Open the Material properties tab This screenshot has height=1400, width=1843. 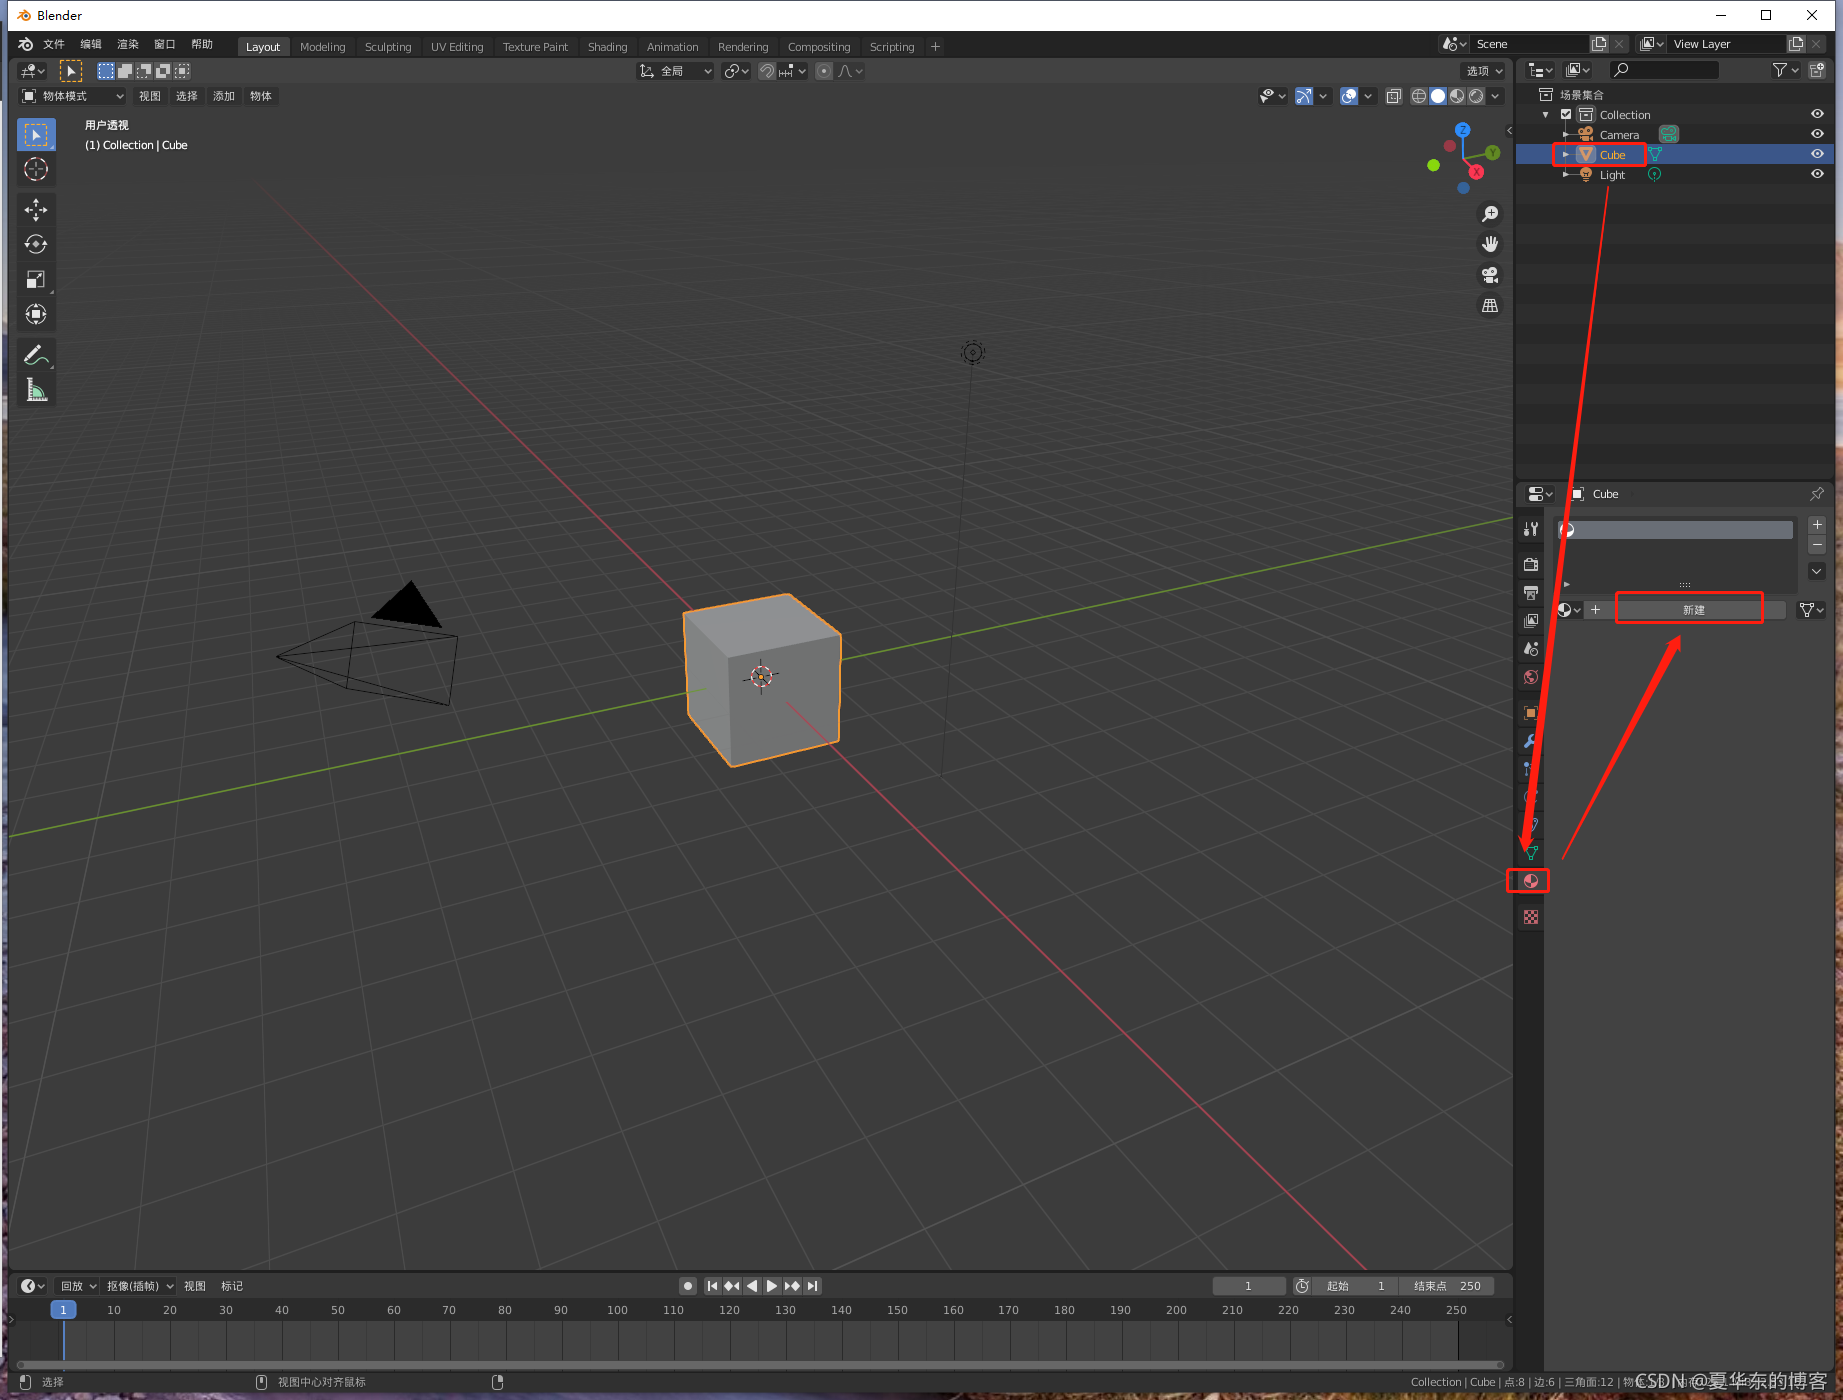pos(1530,881)
